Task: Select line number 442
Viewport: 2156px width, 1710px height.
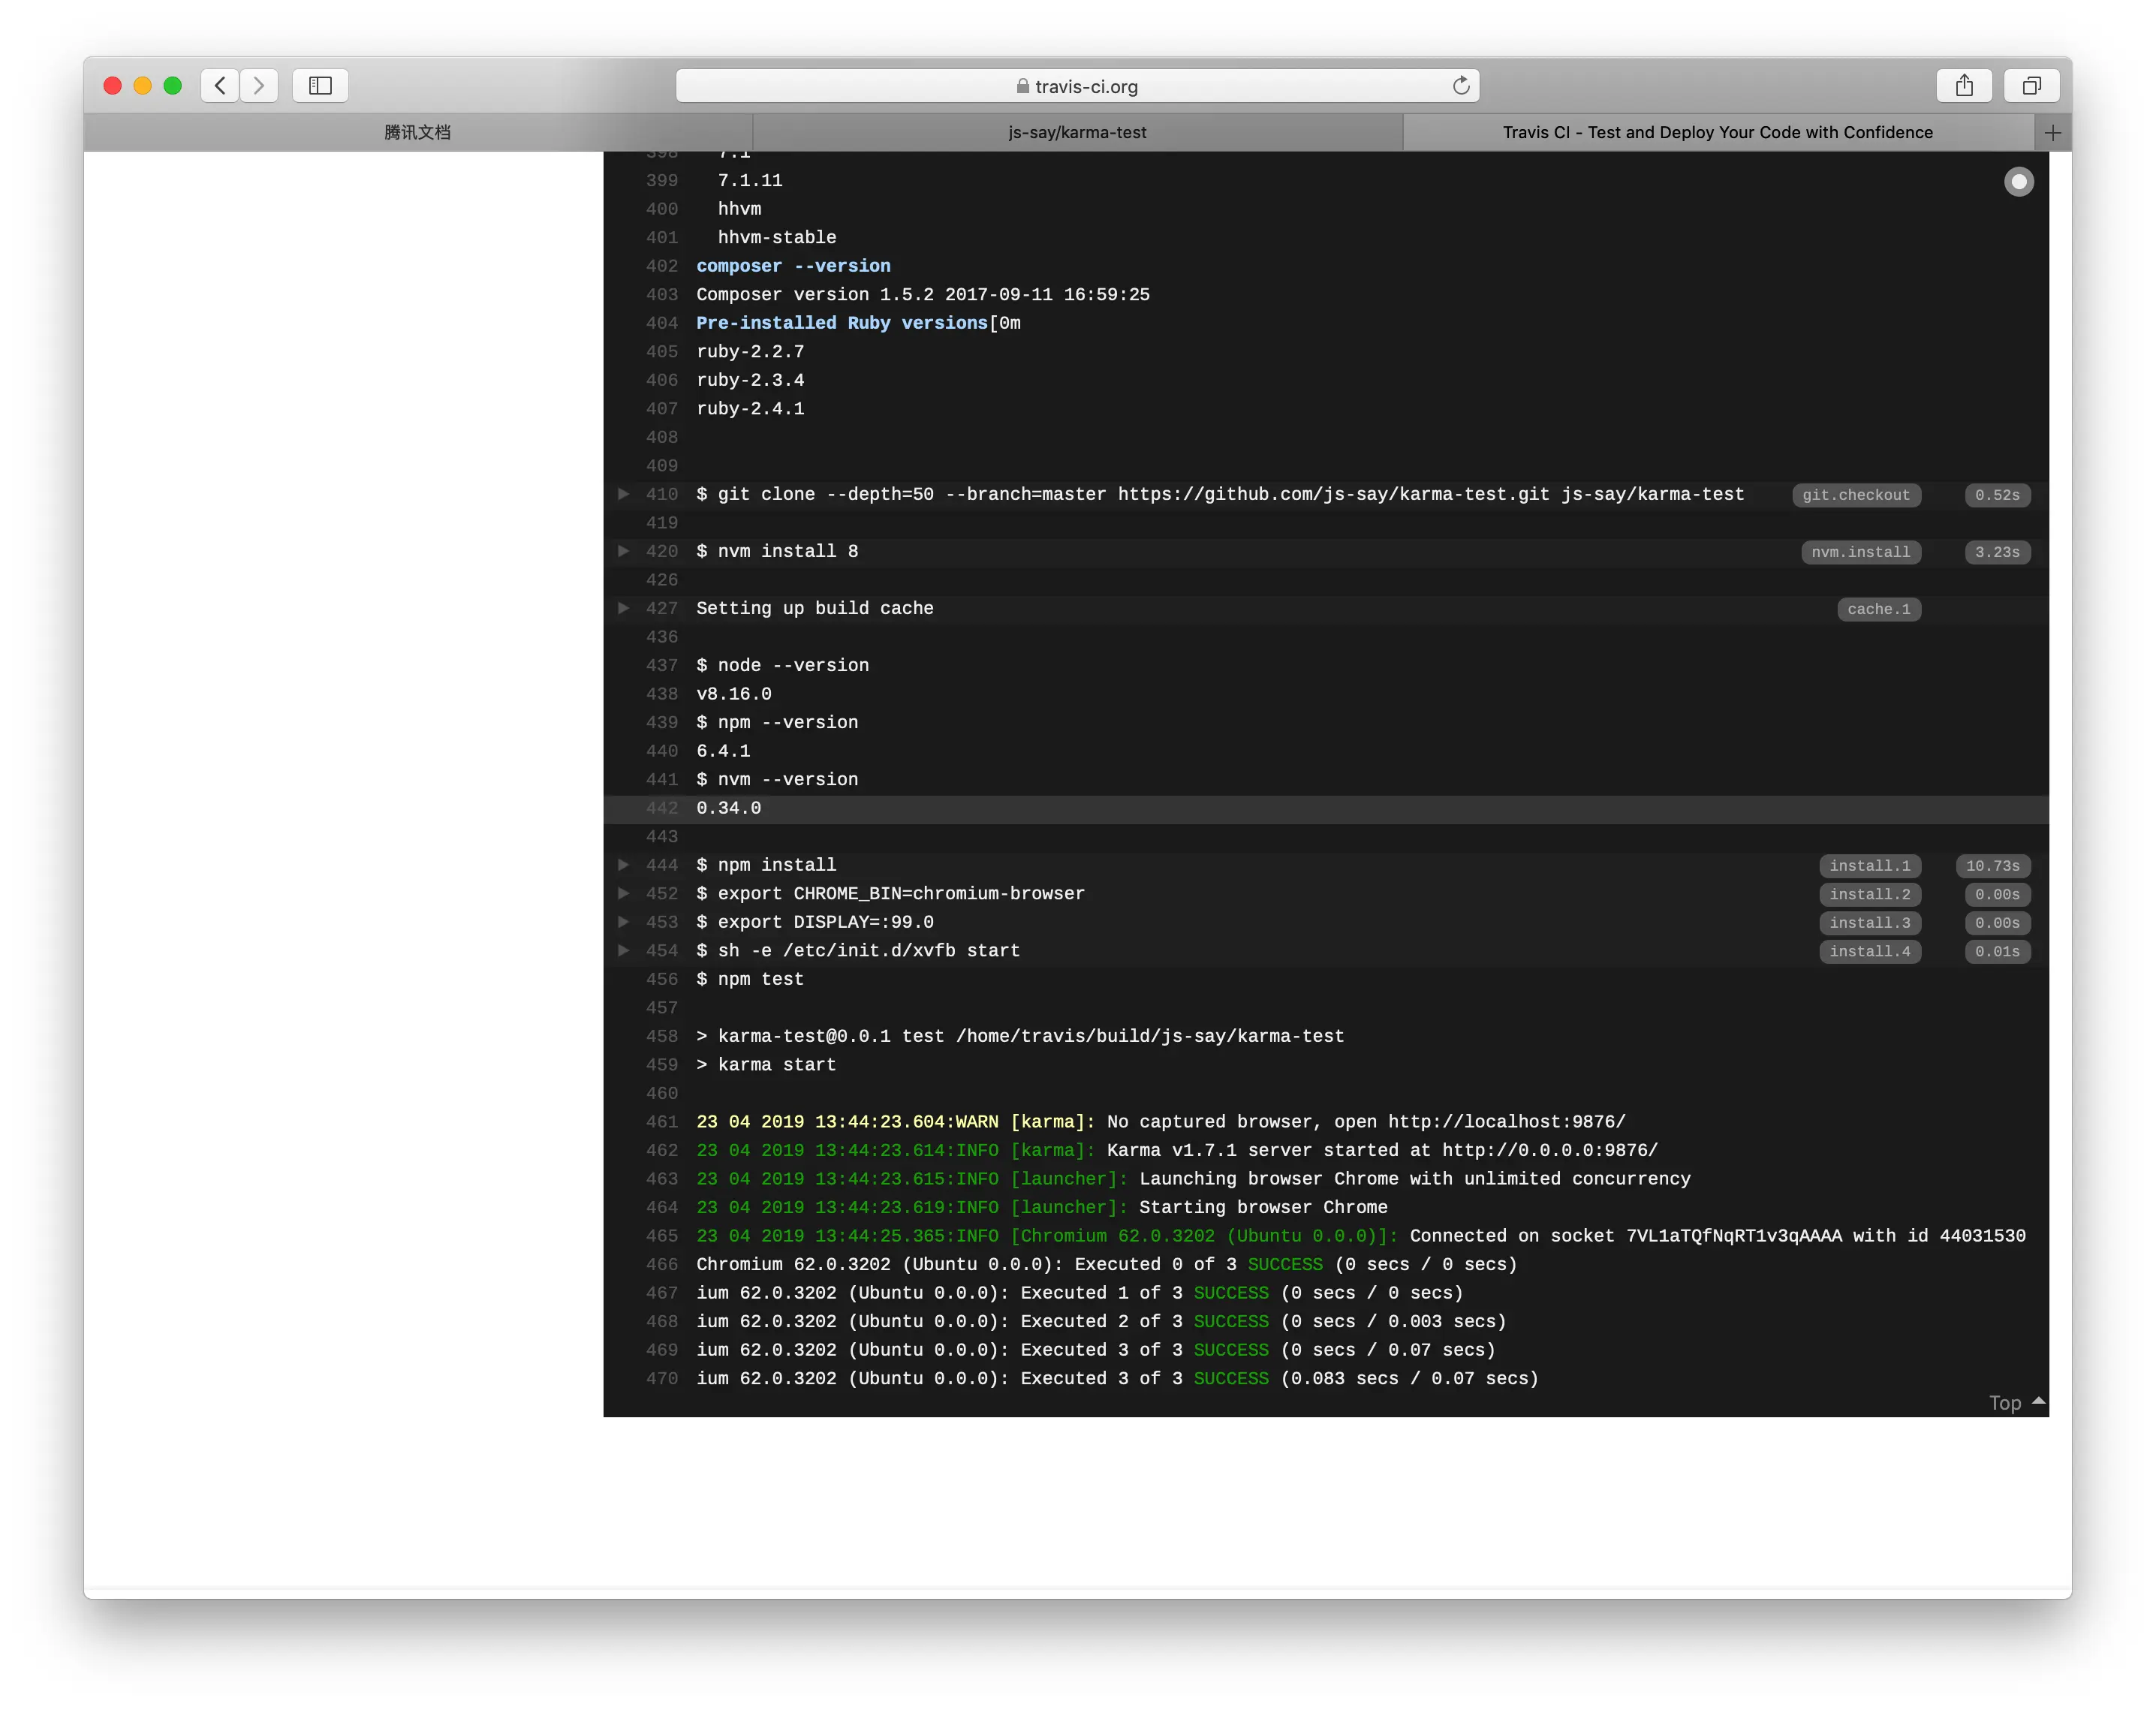Action: point(661,808)
